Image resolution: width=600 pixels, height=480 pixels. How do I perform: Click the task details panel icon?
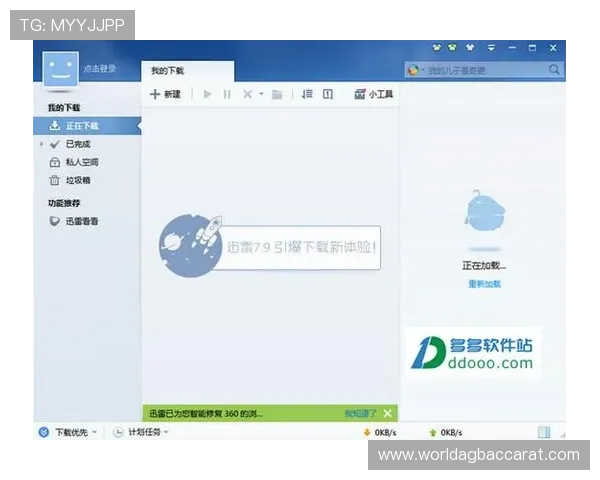[328, 94]
